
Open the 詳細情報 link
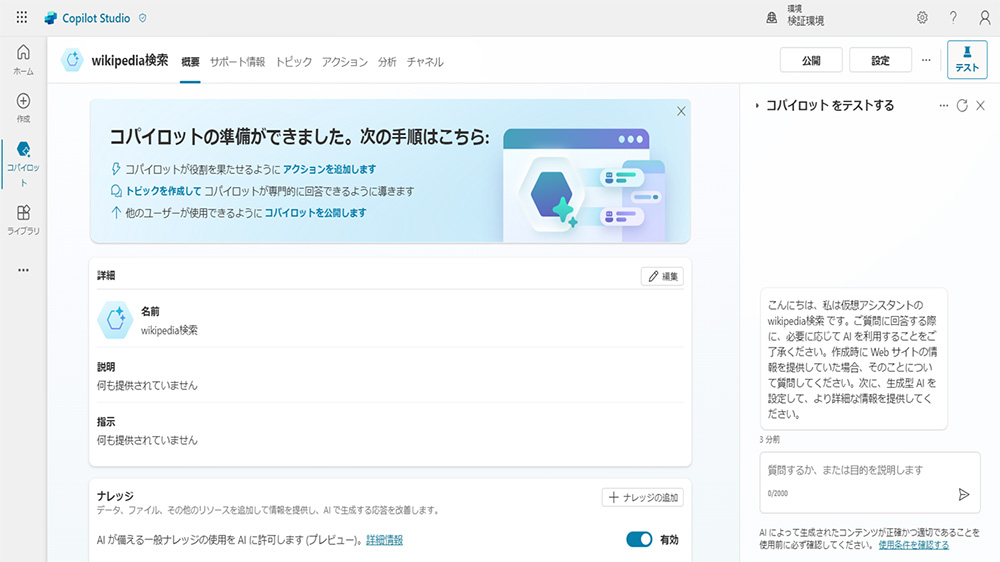pos(384,540)
